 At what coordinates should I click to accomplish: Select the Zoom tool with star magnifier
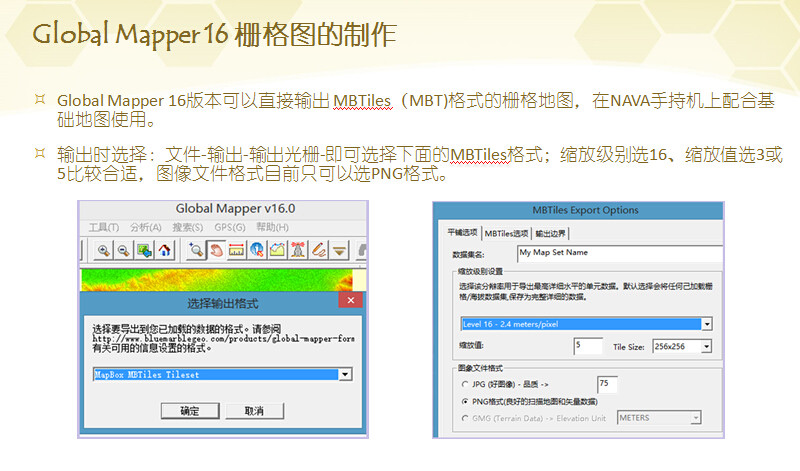coord(196,250)
